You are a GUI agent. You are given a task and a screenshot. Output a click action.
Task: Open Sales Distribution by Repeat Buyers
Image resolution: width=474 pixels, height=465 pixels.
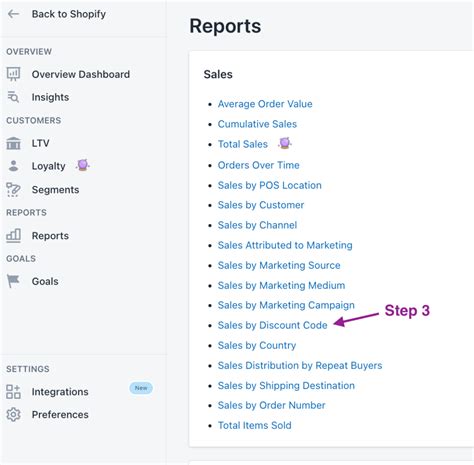(x=300, y=365)
